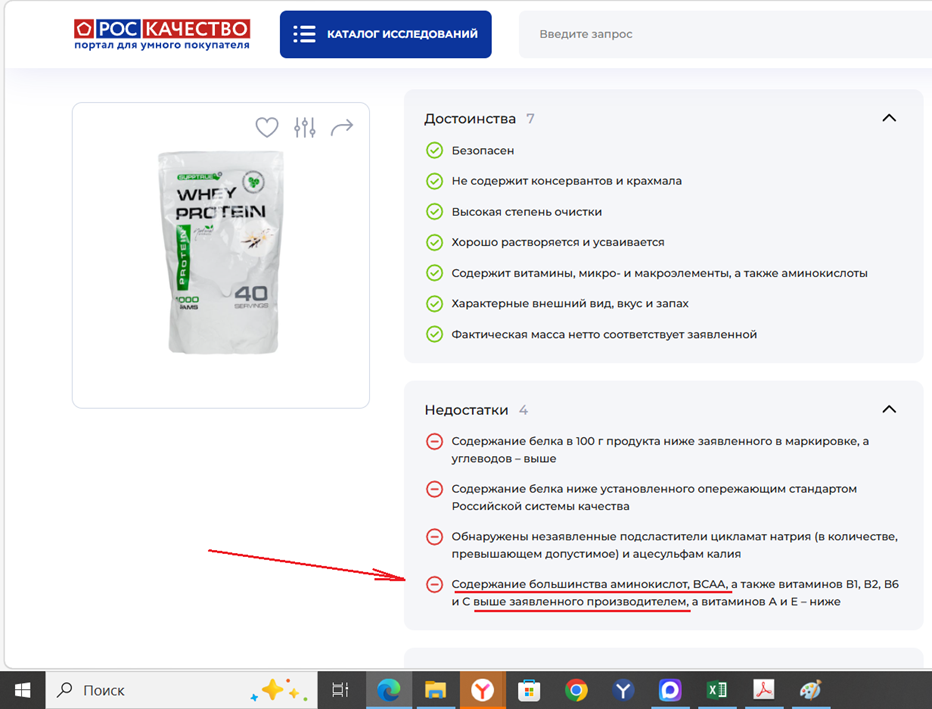
Task: Click check icon for Фактическая масса нетто
Action: tap(434, 334)
